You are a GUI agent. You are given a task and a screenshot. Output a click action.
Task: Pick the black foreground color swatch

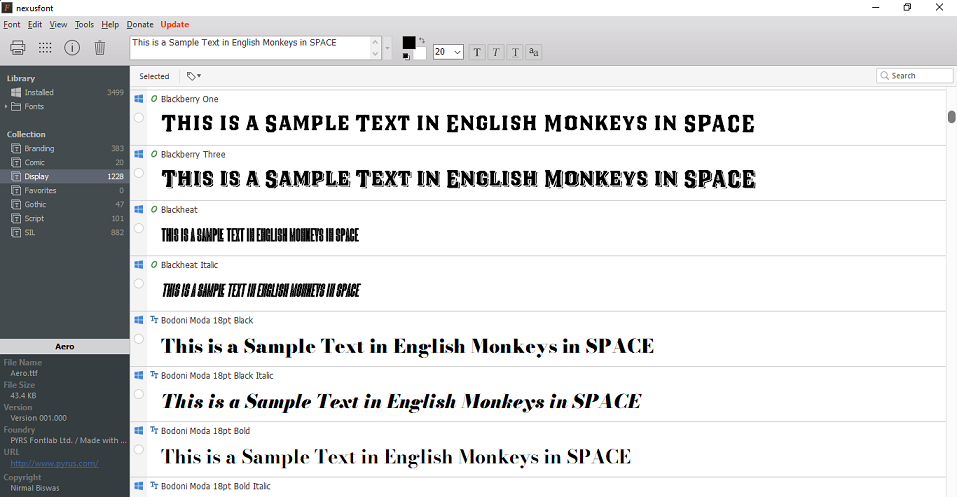tap(409, 43)
